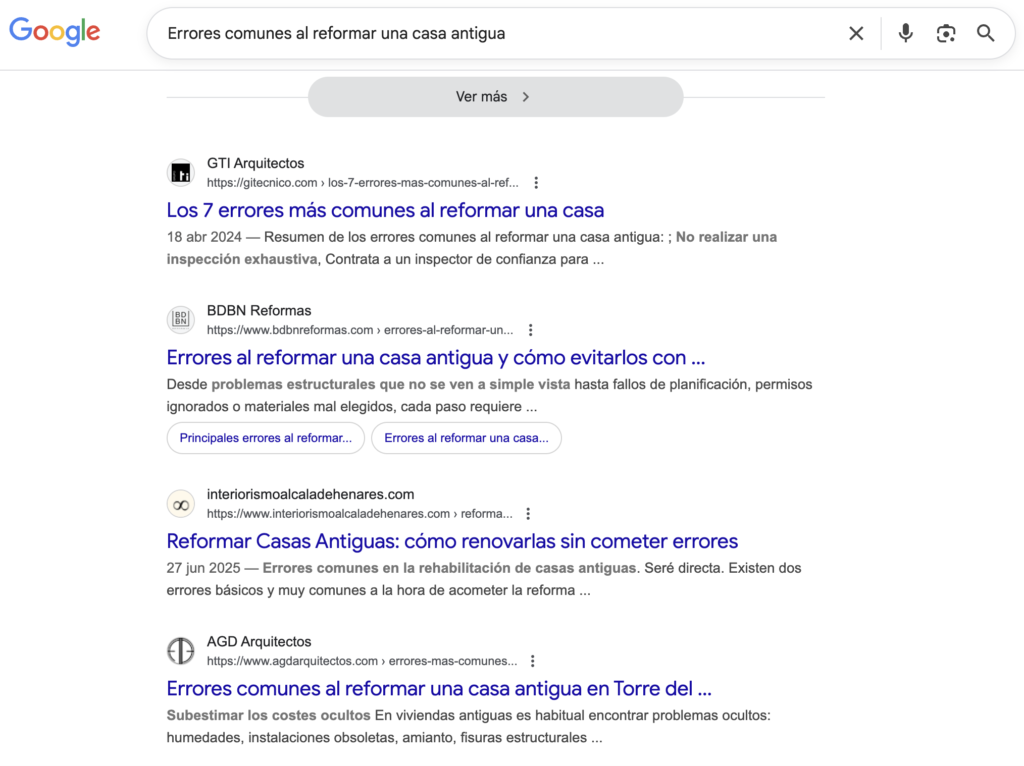The height and width of the screenshot is (766, 1024).
Task: Click the X to clear the search query
Action: coord(856,33)
